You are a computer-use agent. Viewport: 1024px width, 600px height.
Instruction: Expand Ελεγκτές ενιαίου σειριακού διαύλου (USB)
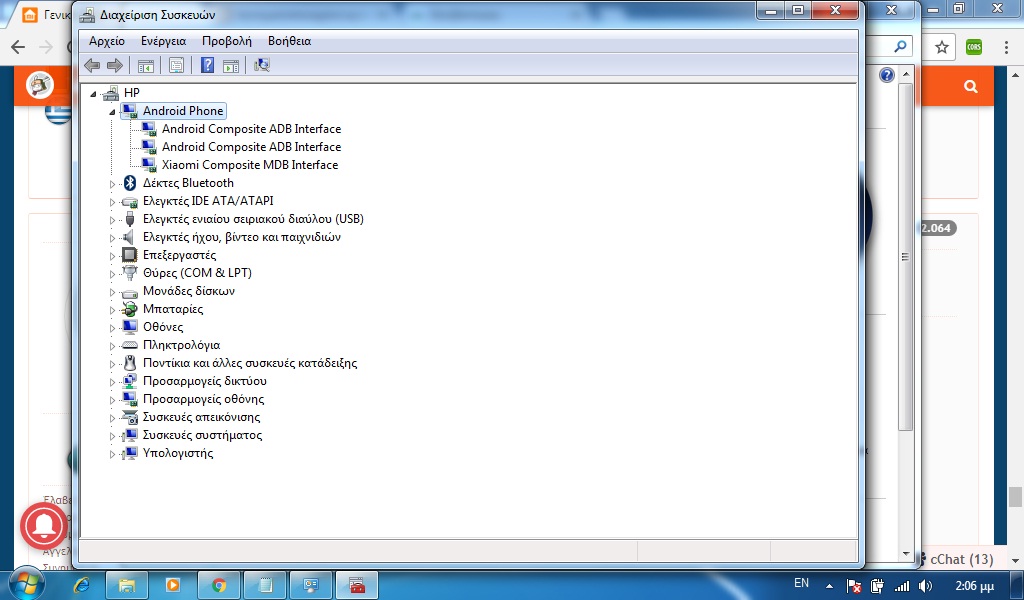point(112,221)
